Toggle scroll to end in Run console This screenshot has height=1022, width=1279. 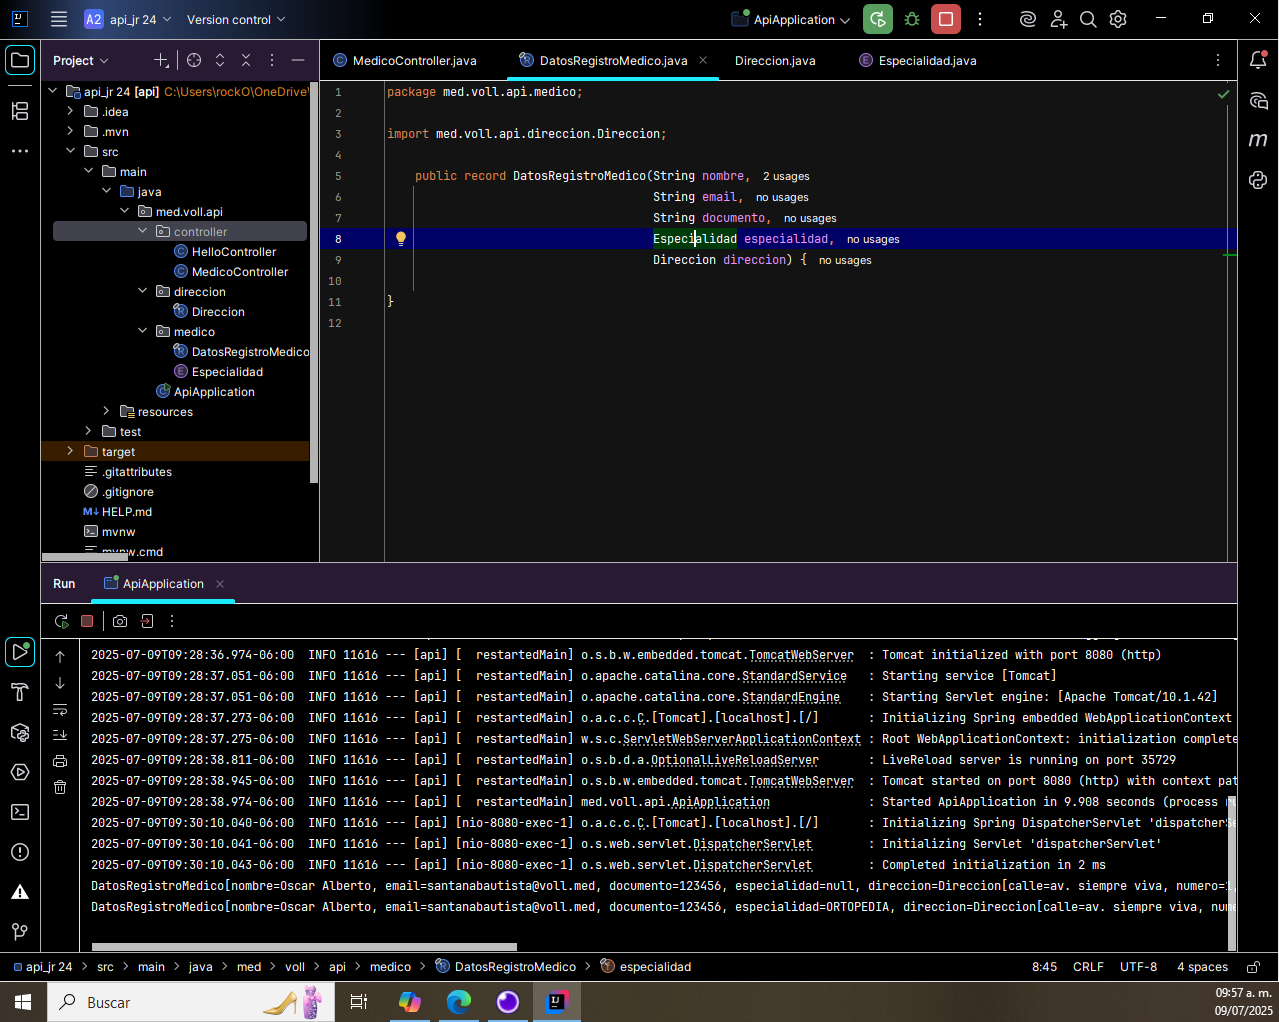click(60, 735)
